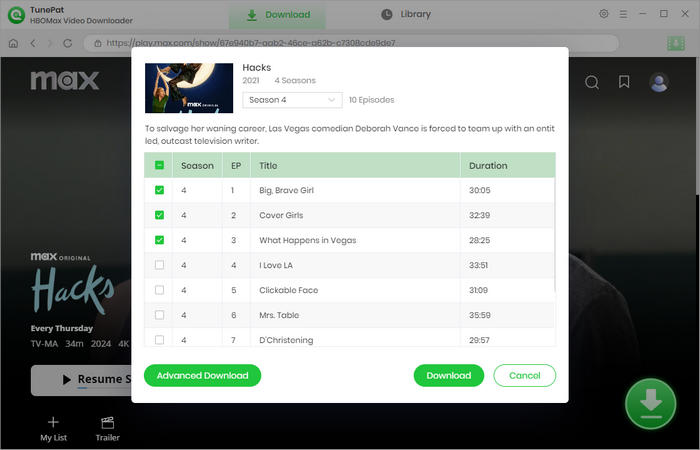The image size is (700, 450).
Task: Click the bookmark icon on Max header
Action: tap(624, 82)
